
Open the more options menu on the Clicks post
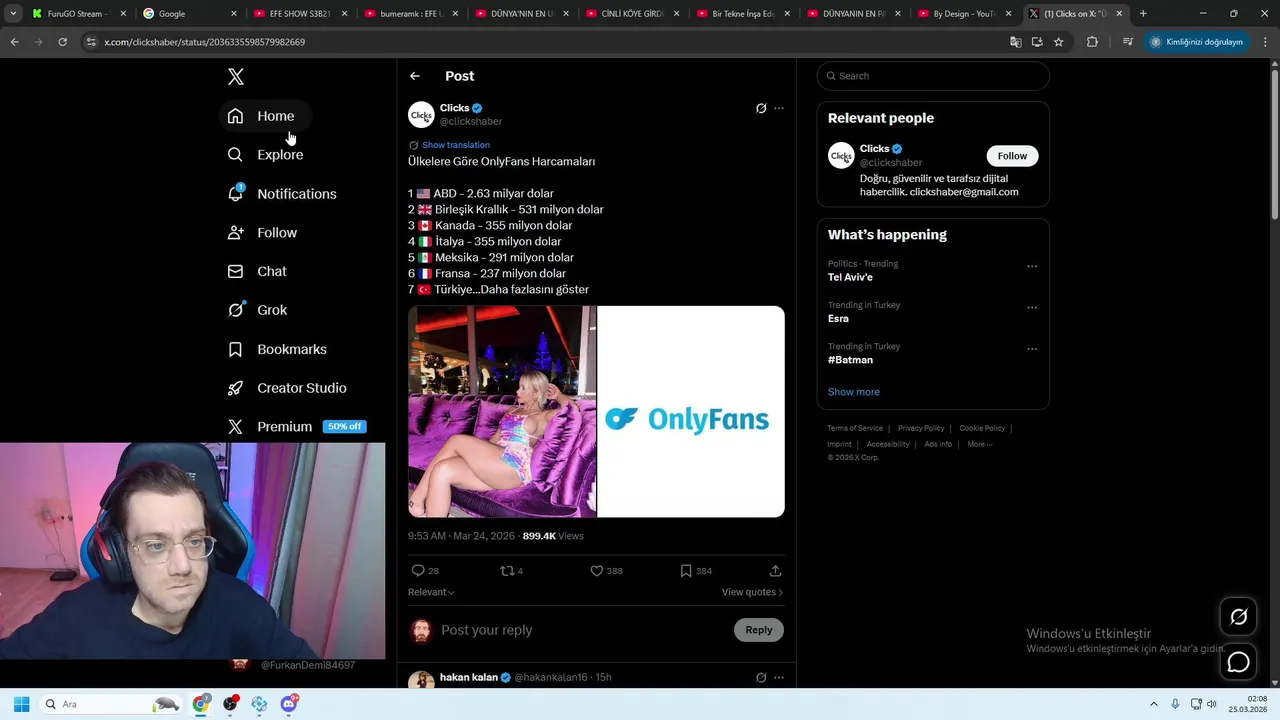779,108
